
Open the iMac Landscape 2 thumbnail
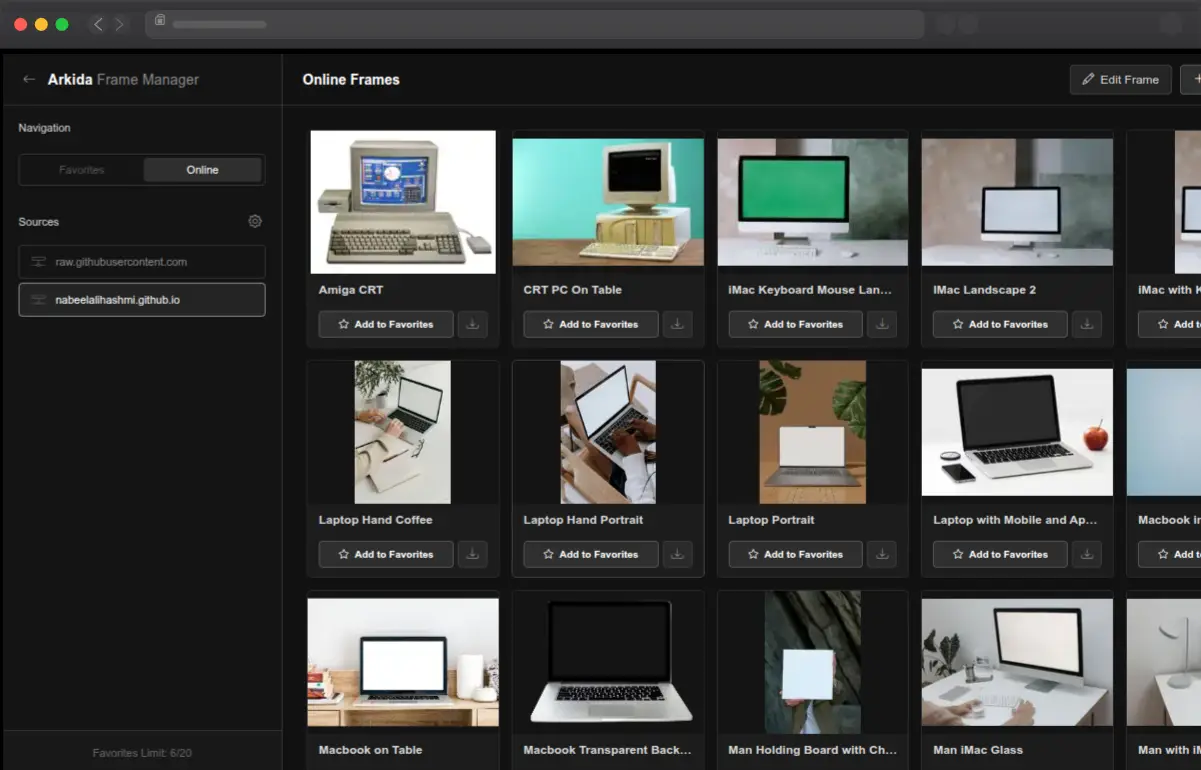point(1017,202)
